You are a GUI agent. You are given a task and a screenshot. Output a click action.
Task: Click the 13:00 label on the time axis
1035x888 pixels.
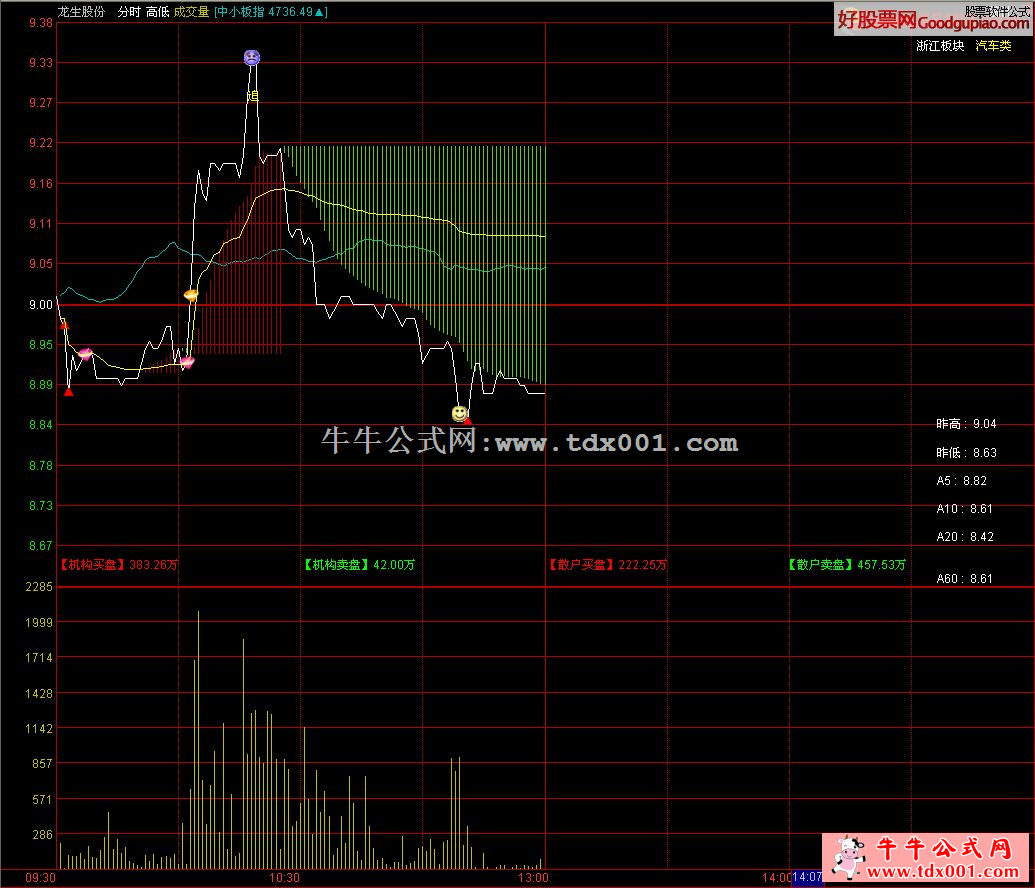533,878
